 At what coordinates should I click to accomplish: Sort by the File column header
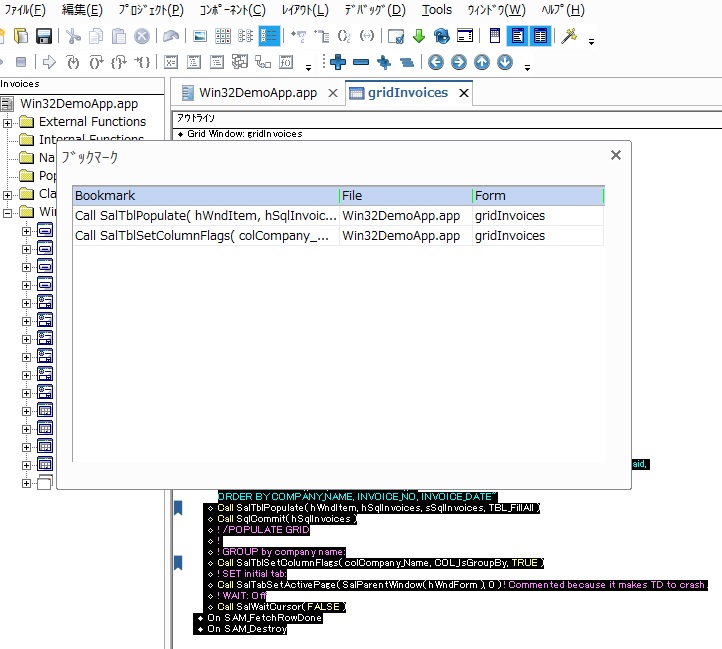[406, 195]
